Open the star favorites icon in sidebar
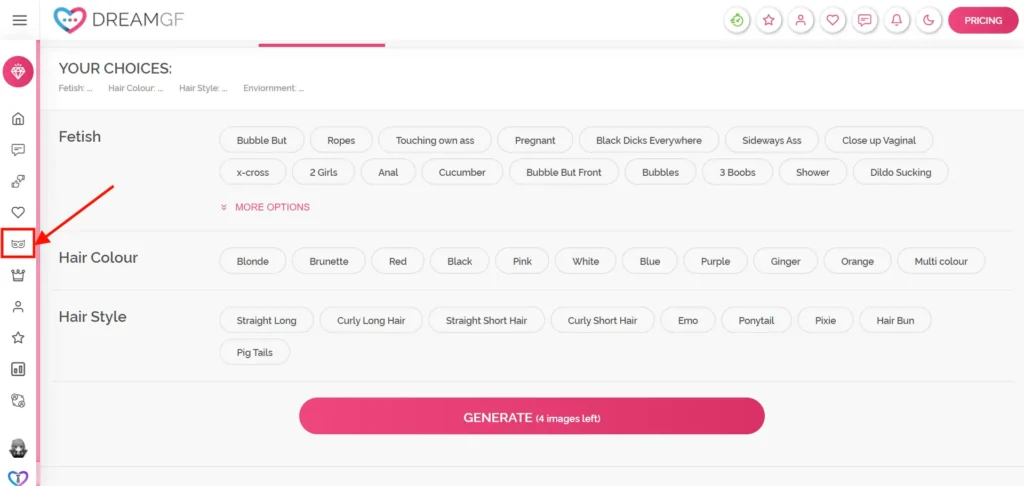 pyautogui.click(x=18, y=338)
